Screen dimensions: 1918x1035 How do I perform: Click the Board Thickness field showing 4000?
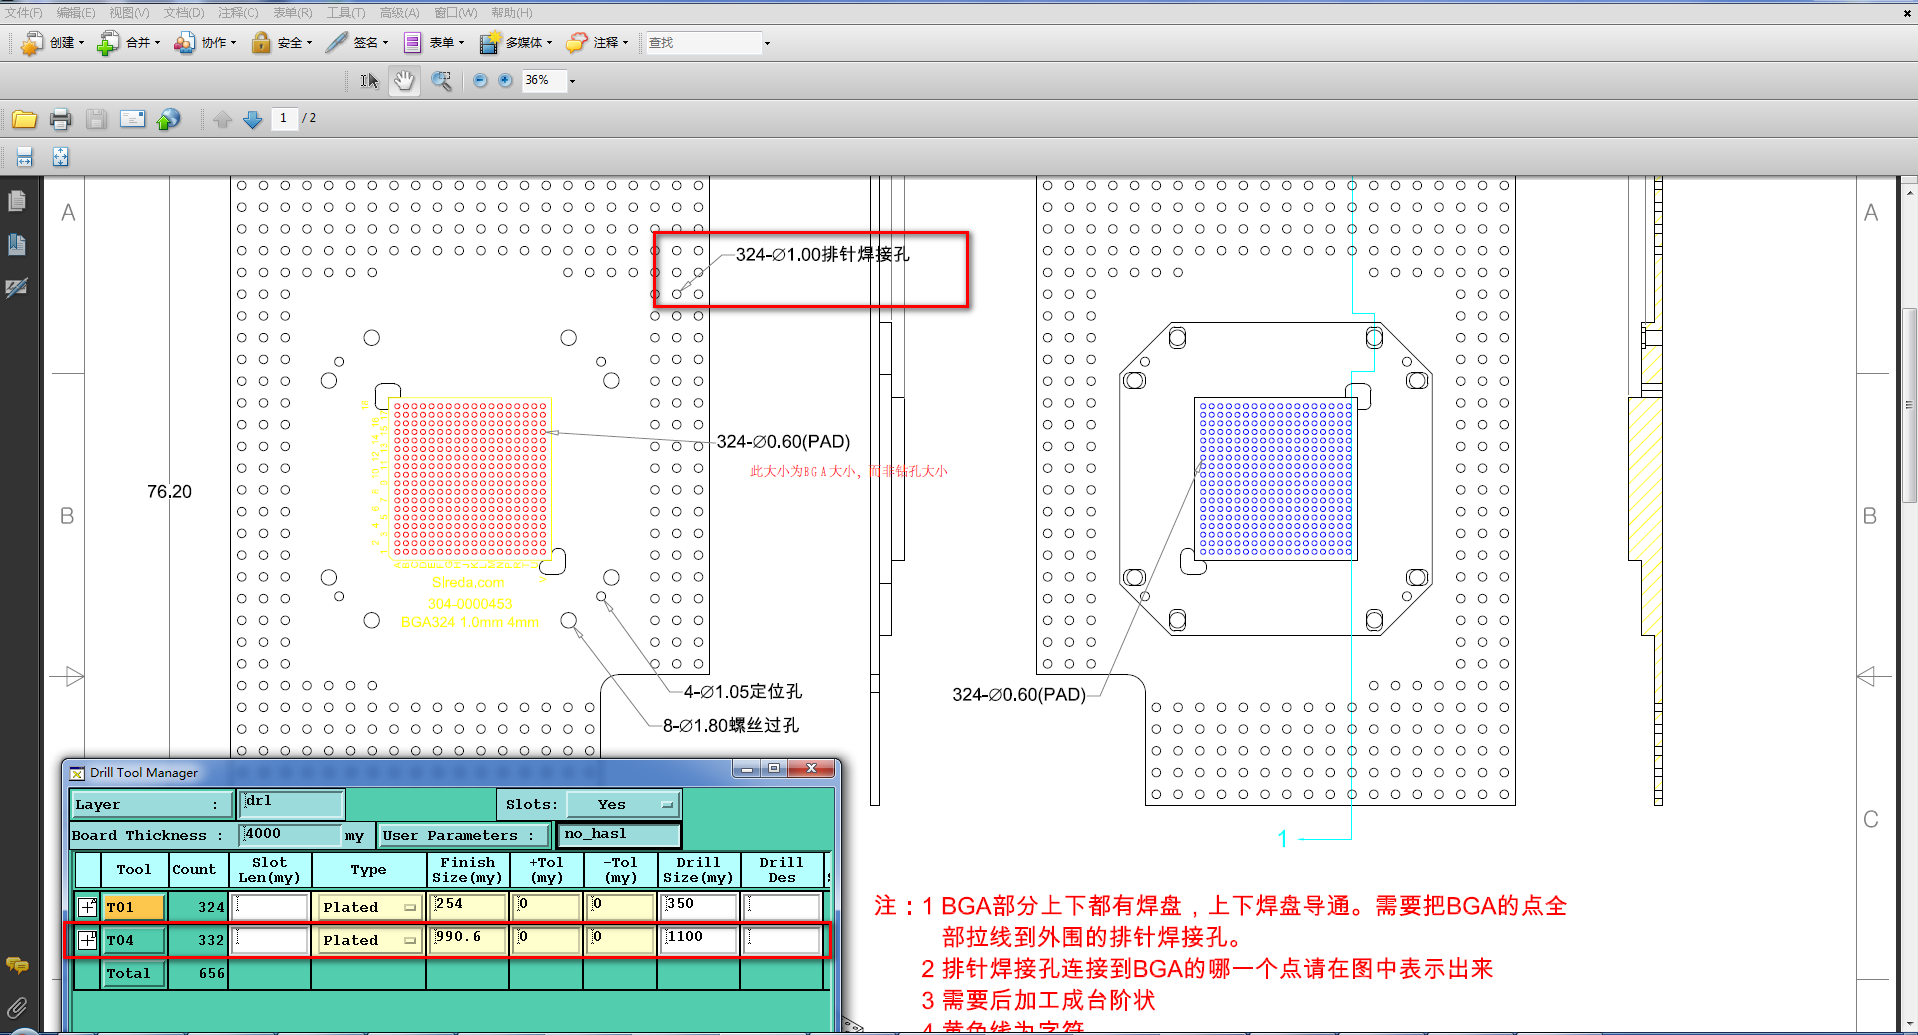coord(291,834)
